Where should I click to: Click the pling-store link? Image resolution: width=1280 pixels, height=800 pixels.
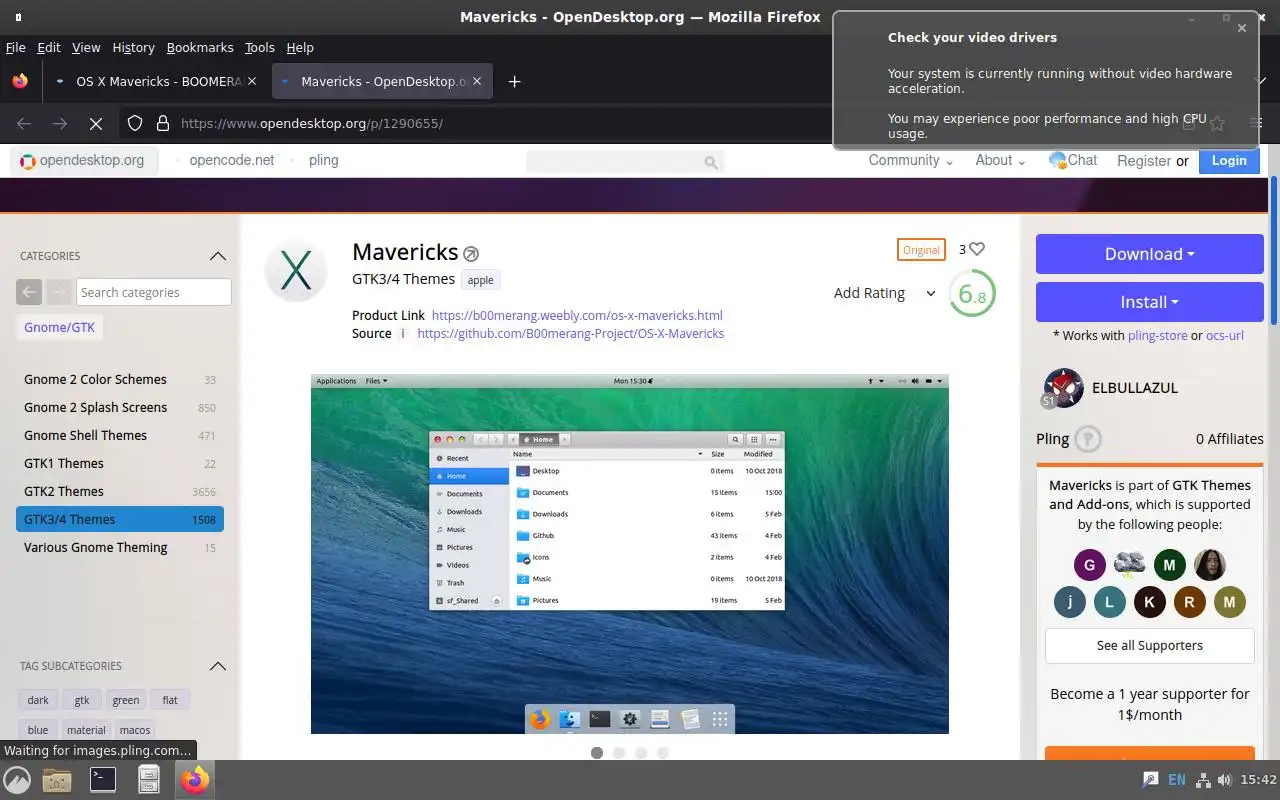1158,336
